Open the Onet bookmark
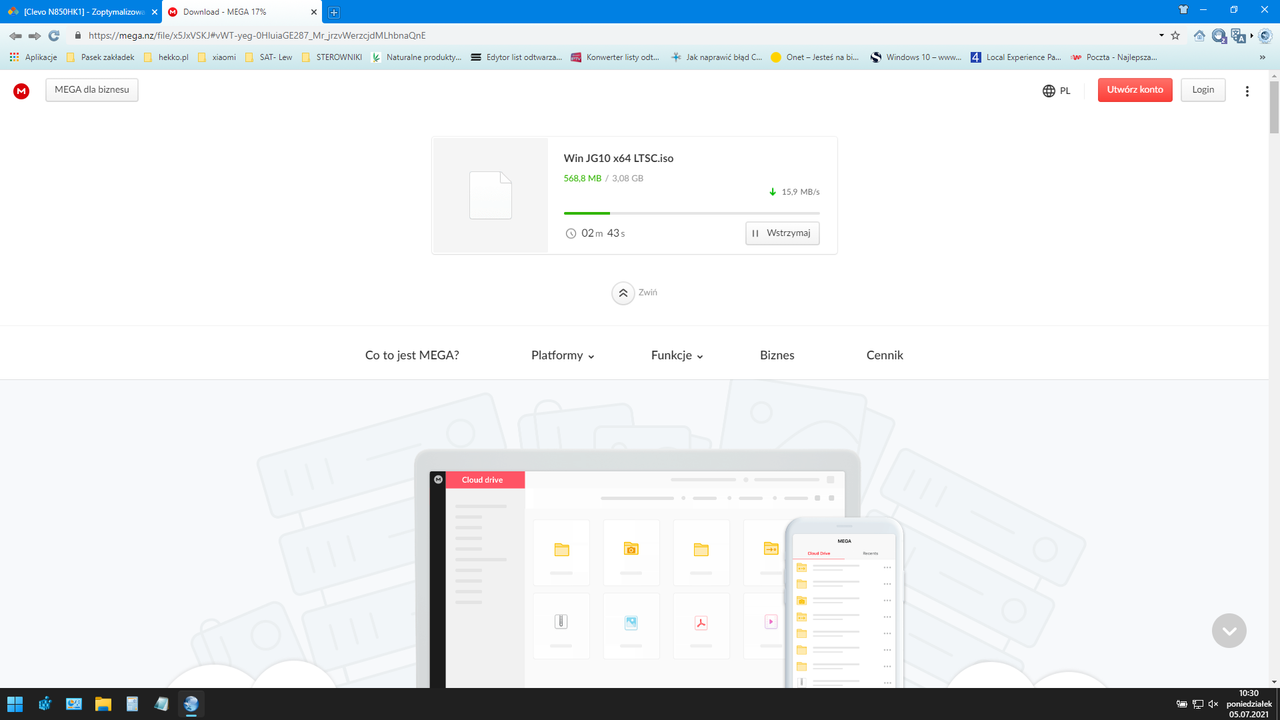The height and width of the screenshot is (720, 1280). coord(815,57)
